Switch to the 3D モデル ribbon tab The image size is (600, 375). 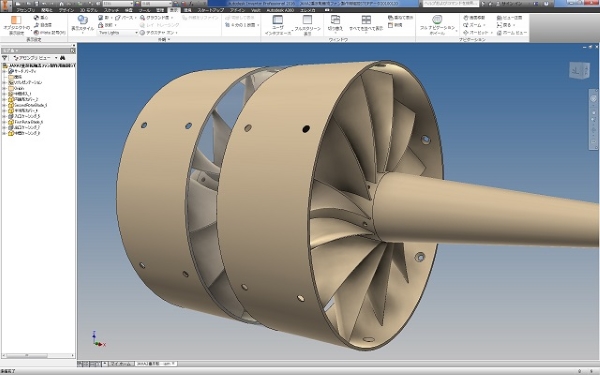(89, 10)
